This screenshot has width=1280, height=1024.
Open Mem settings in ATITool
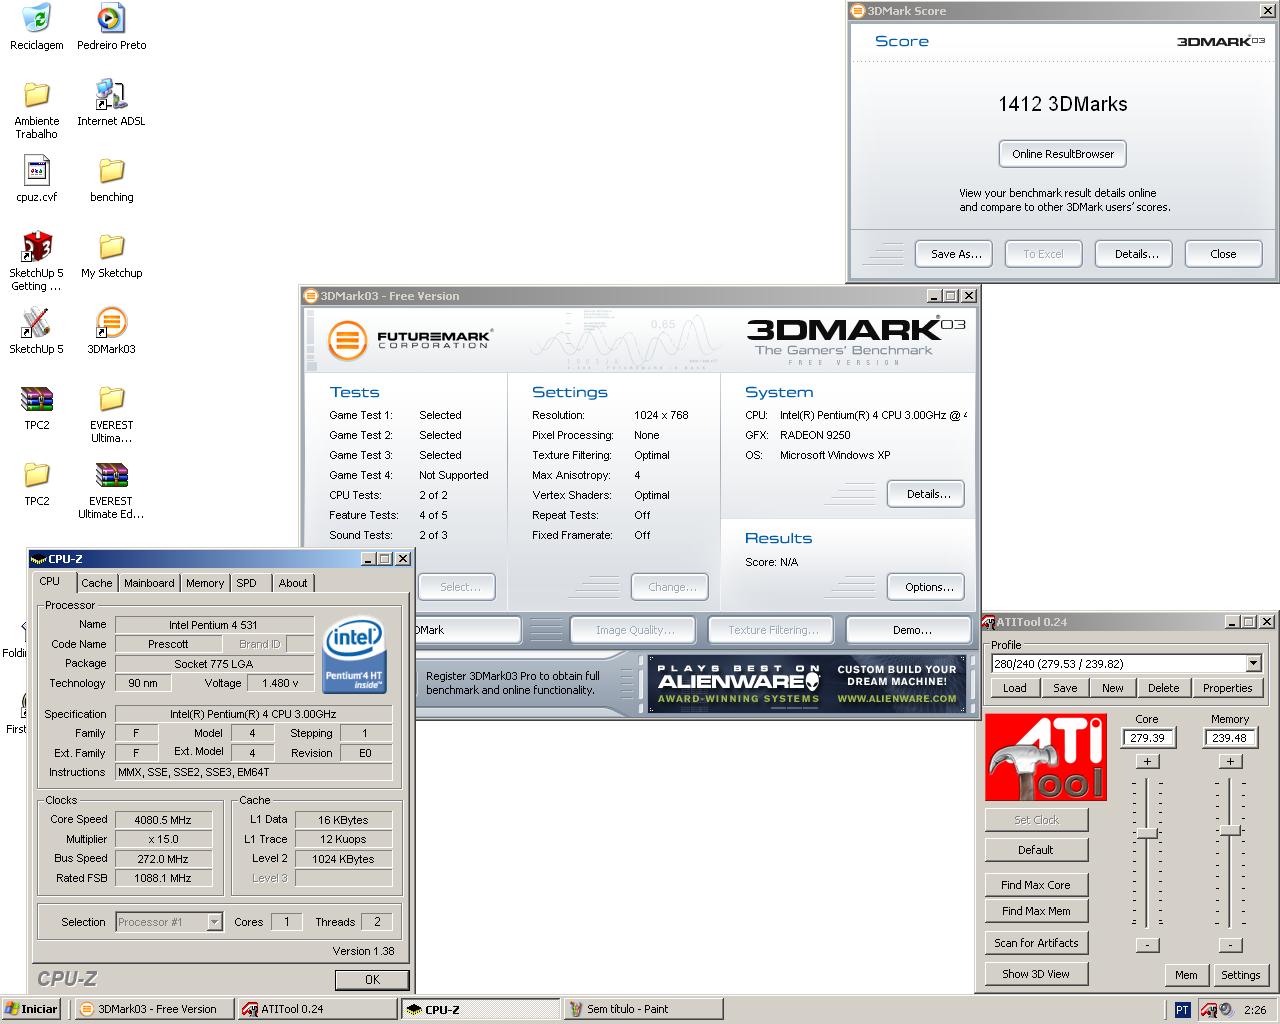[1186, 975]
